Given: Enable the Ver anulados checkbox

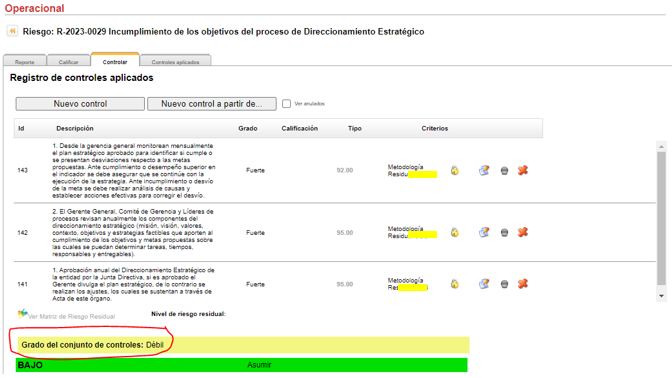Looking at the screenshot, I should point(286,104).
